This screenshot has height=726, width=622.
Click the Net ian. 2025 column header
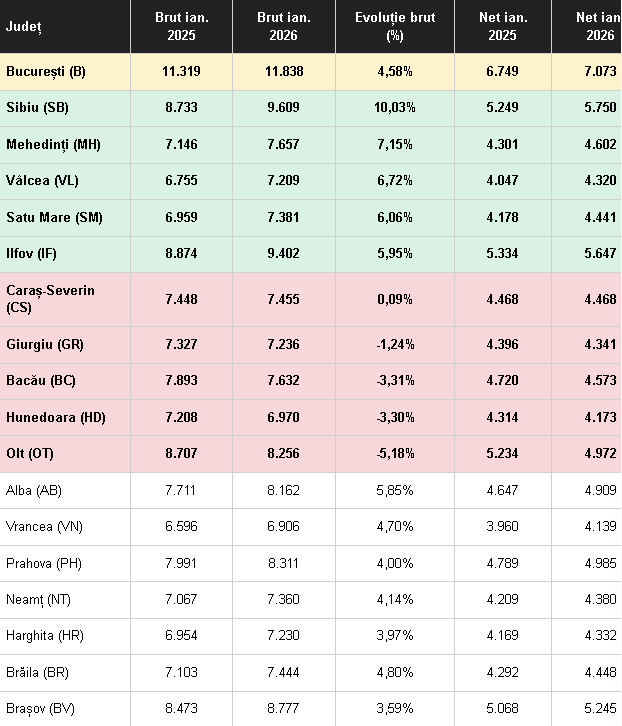(504, 26)
